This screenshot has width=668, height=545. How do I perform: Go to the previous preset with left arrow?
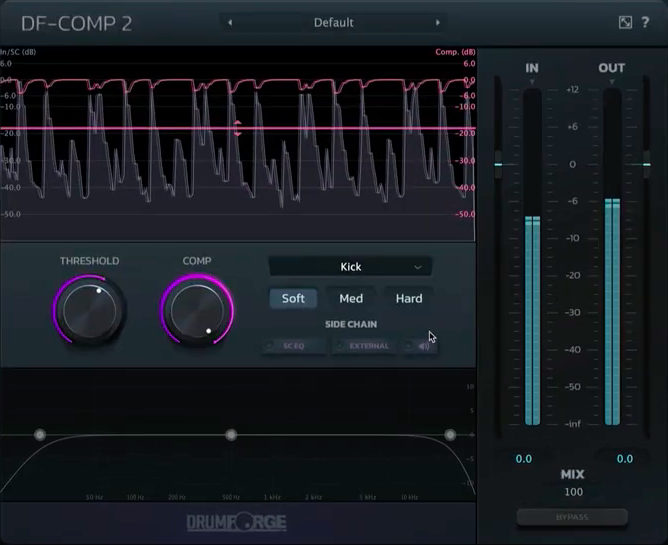pyautogui.click(x=230, y=23)
